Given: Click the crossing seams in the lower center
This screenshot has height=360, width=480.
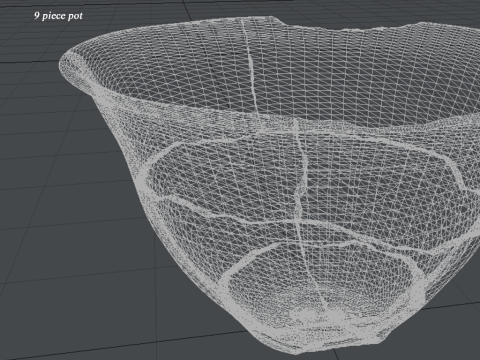Looking at the screenshot, I should point(298,222).
